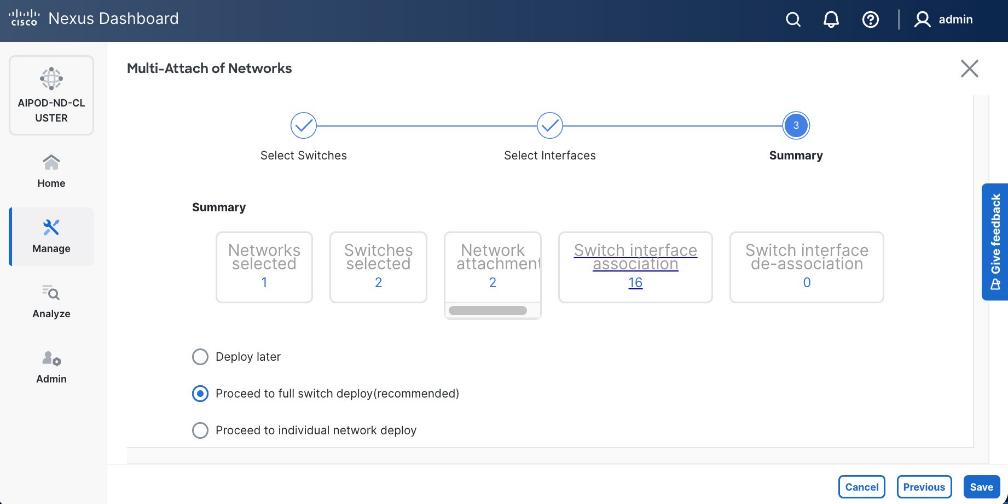The height and width of the screenshot is (504, 1008).
Task: Click the Networks selected card
Action: pyautogui.click(x=264, y=267)
